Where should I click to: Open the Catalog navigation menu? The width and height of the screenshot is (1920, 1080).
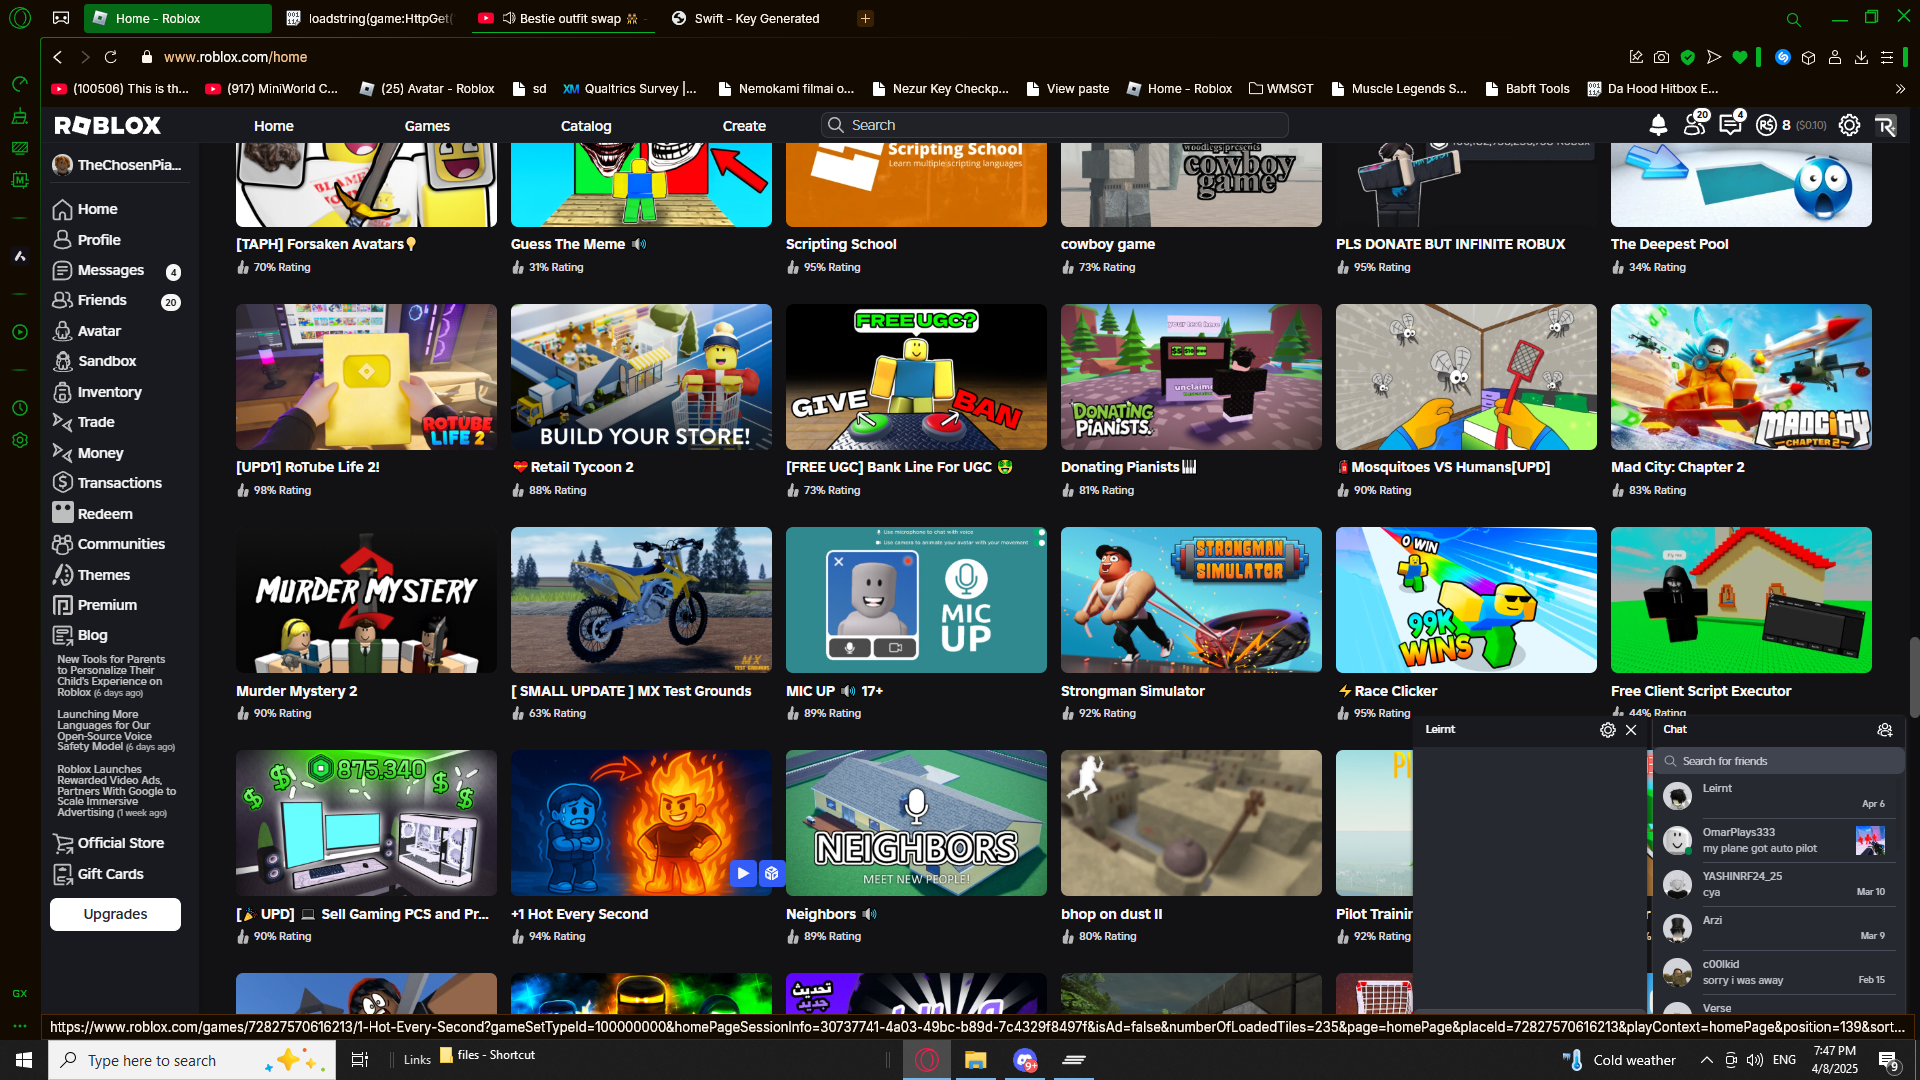(585, 126)
